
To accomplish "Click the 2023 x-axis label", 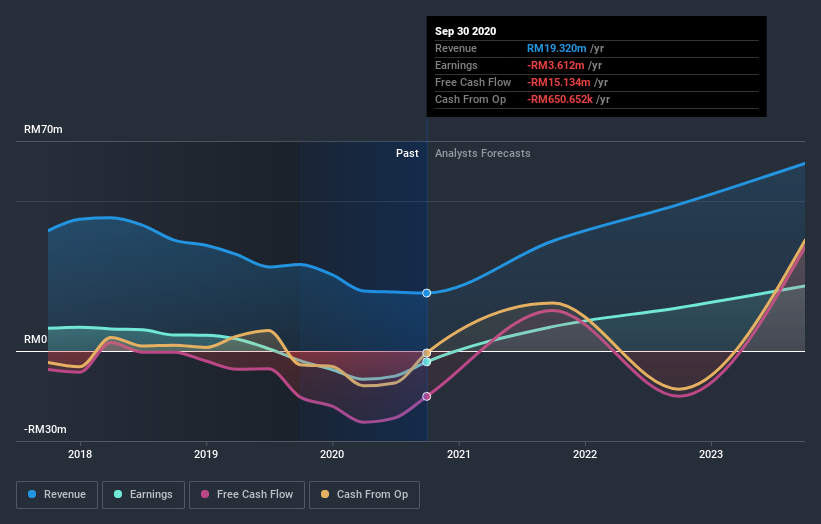I will (x=711, y=454).
